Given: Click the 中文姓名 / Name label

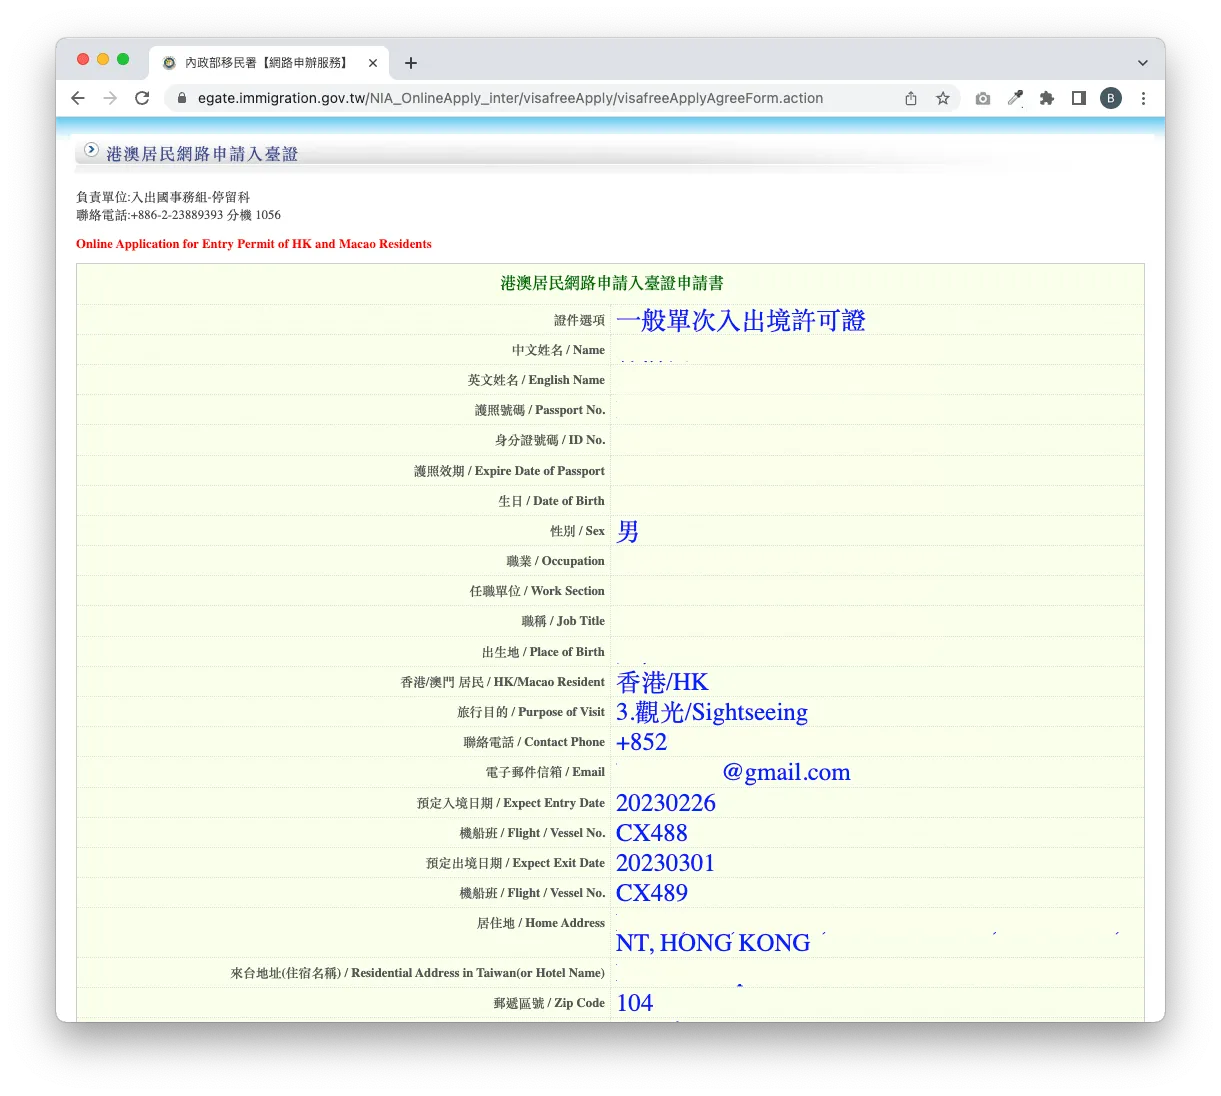Looking at the screenshot, I should tap(558, 350).
